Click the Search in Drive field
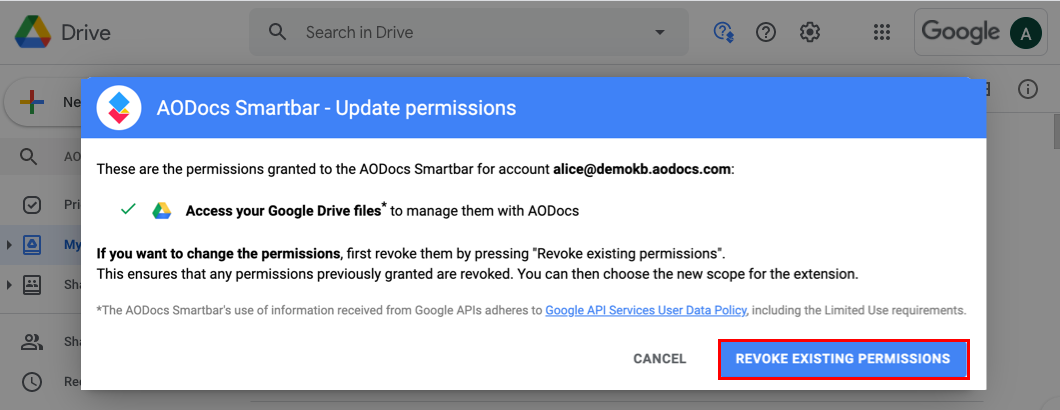The width and height of the screenshot is (1060, 410). 468,32
